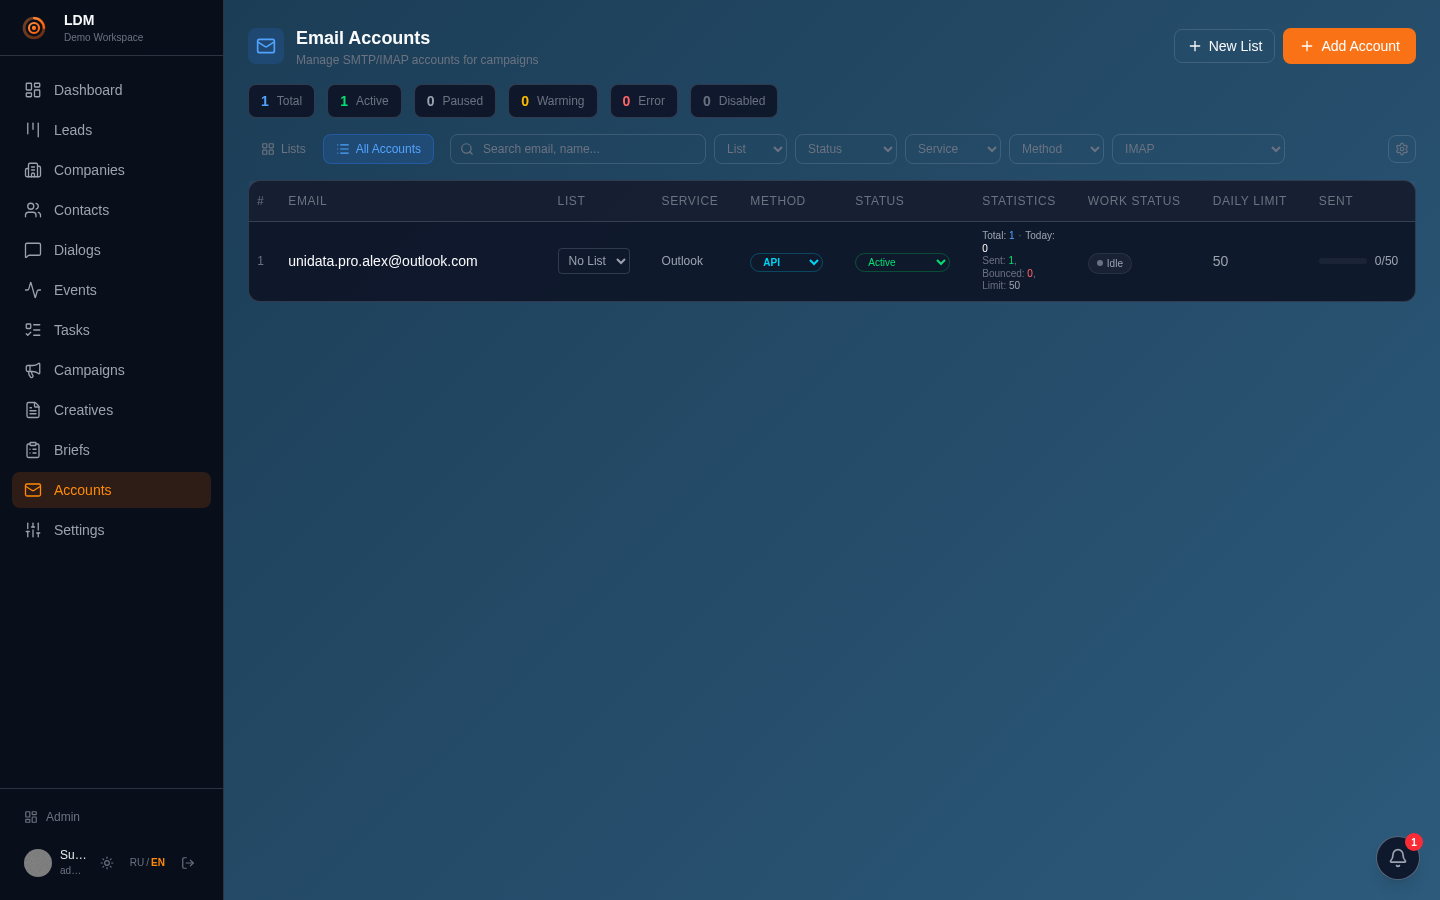Switch to All Accounts view
Image resolution: width=1440 pixels, height=900 pixels.
tap(378, 149)
